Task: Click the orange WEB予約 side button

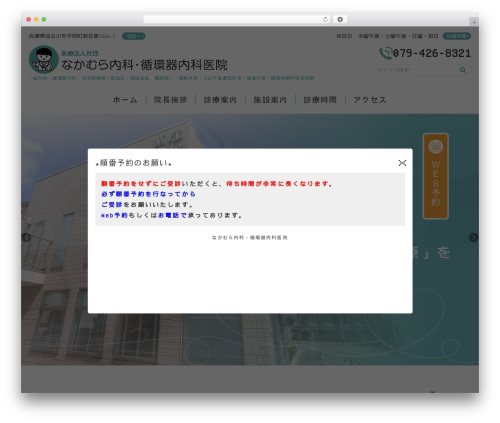Action: click(435, 176)
